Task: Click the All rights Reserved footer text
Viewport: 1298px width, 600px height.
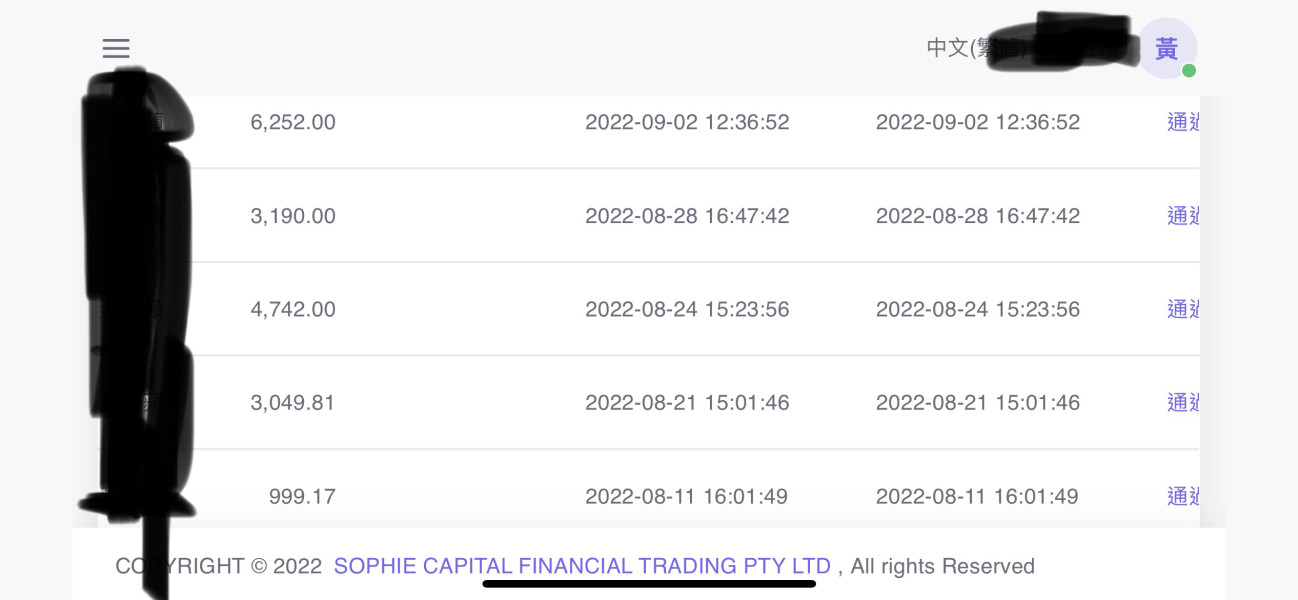Action: pyautogui.click(x=942, y=566)
